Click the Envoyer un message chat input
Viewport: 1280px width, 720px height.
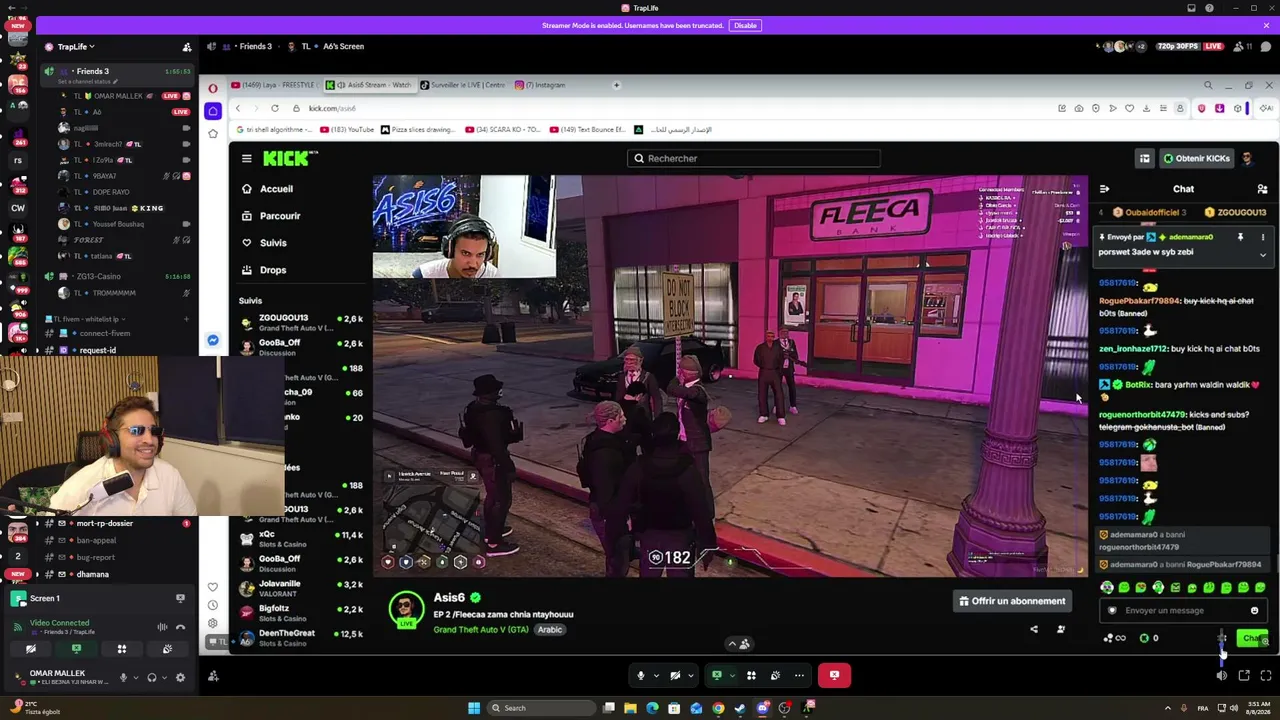coord(1183,611)
